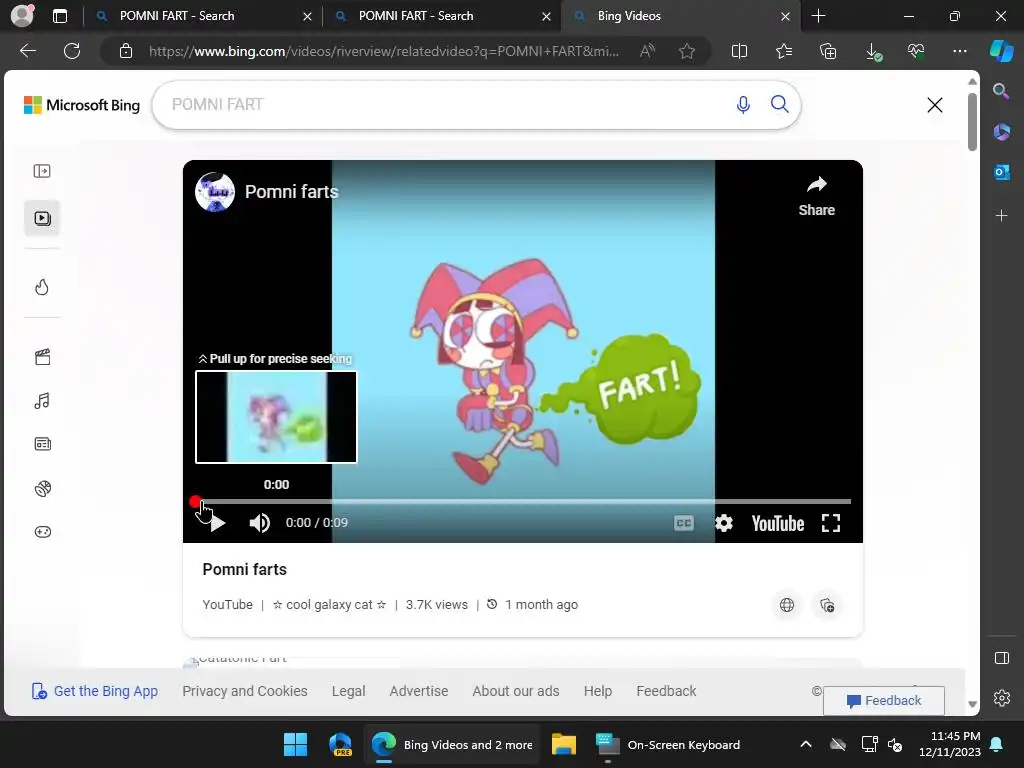Click the seek preview thumbnail
Image resolution: width=1024 pixels, height=768 pixels.
click(276, 417)
